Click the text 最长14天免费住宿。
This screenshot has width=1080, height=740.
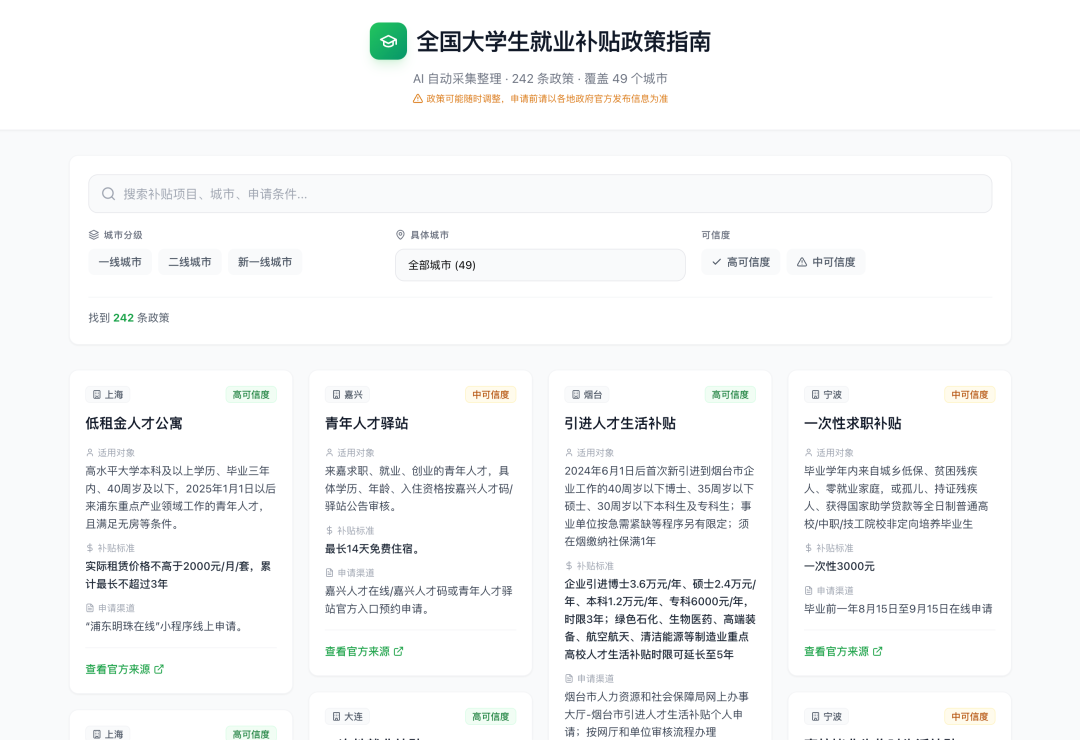tap(374, 548)
